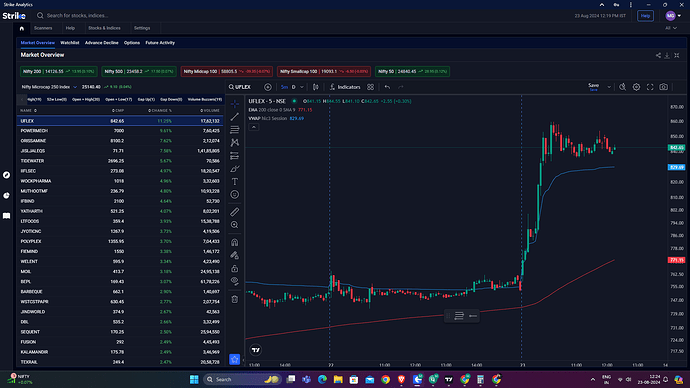Open the Indicators button

[345, 87]
